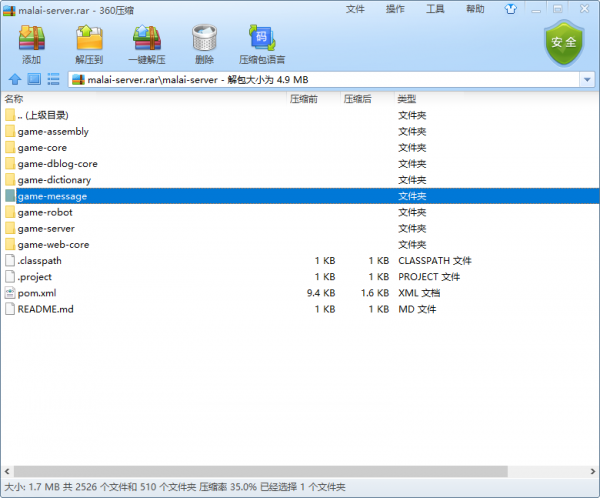
Task: Click the 一键解压 one-click extract icon
Action: pos(147,38)
